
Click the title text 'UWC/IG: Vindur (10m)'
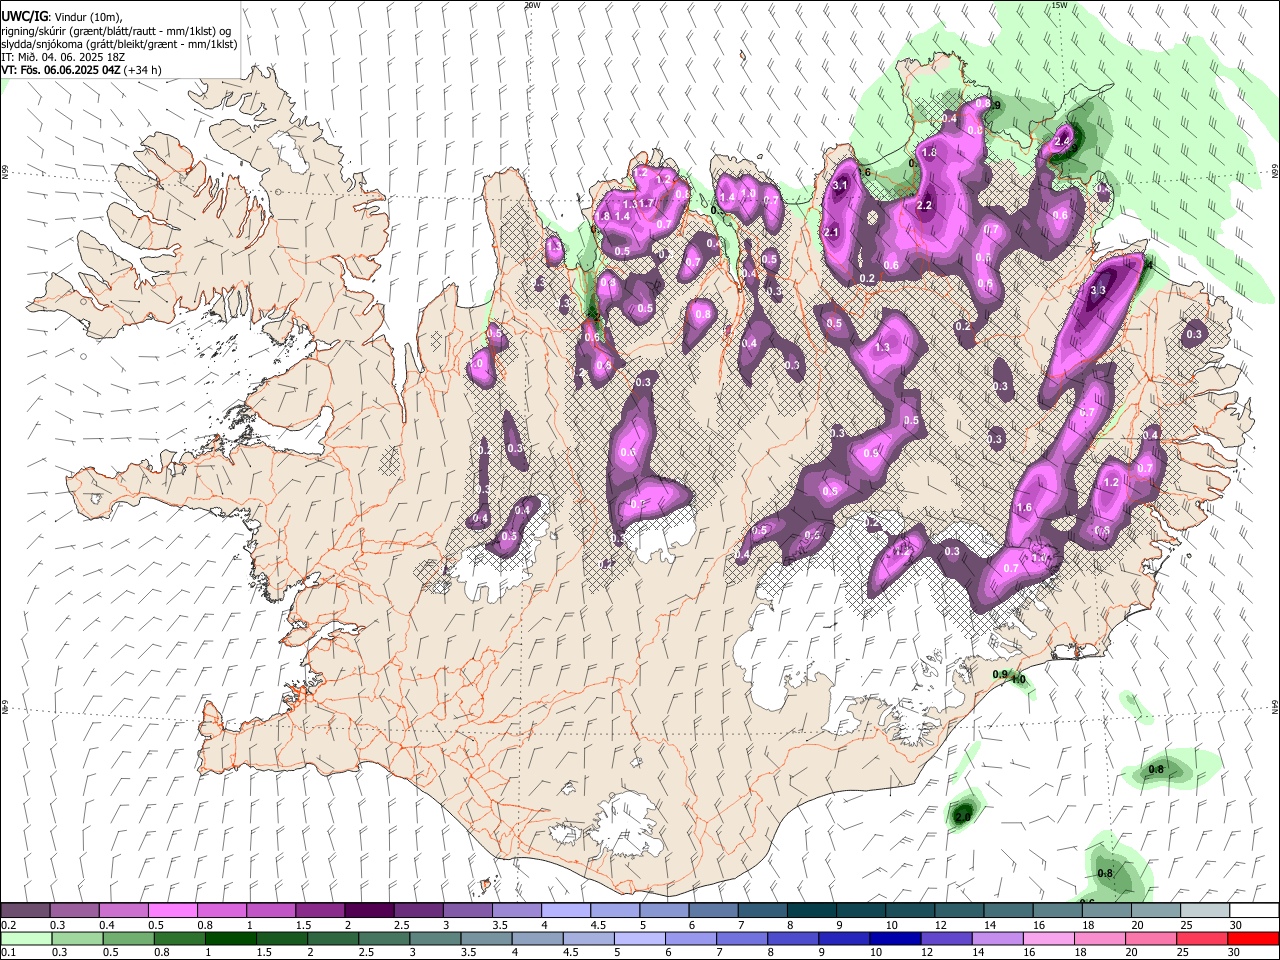point(60,17)
